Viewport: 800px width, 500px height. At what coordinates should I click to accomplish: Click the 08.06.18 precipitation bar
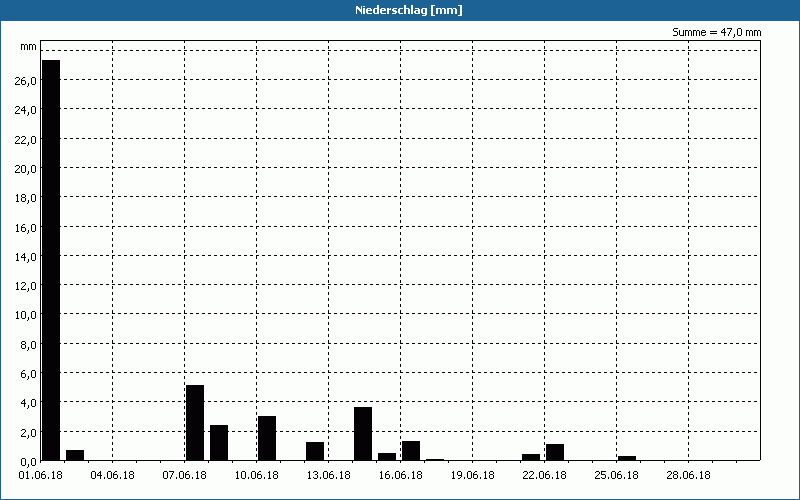tap(219, 442)
